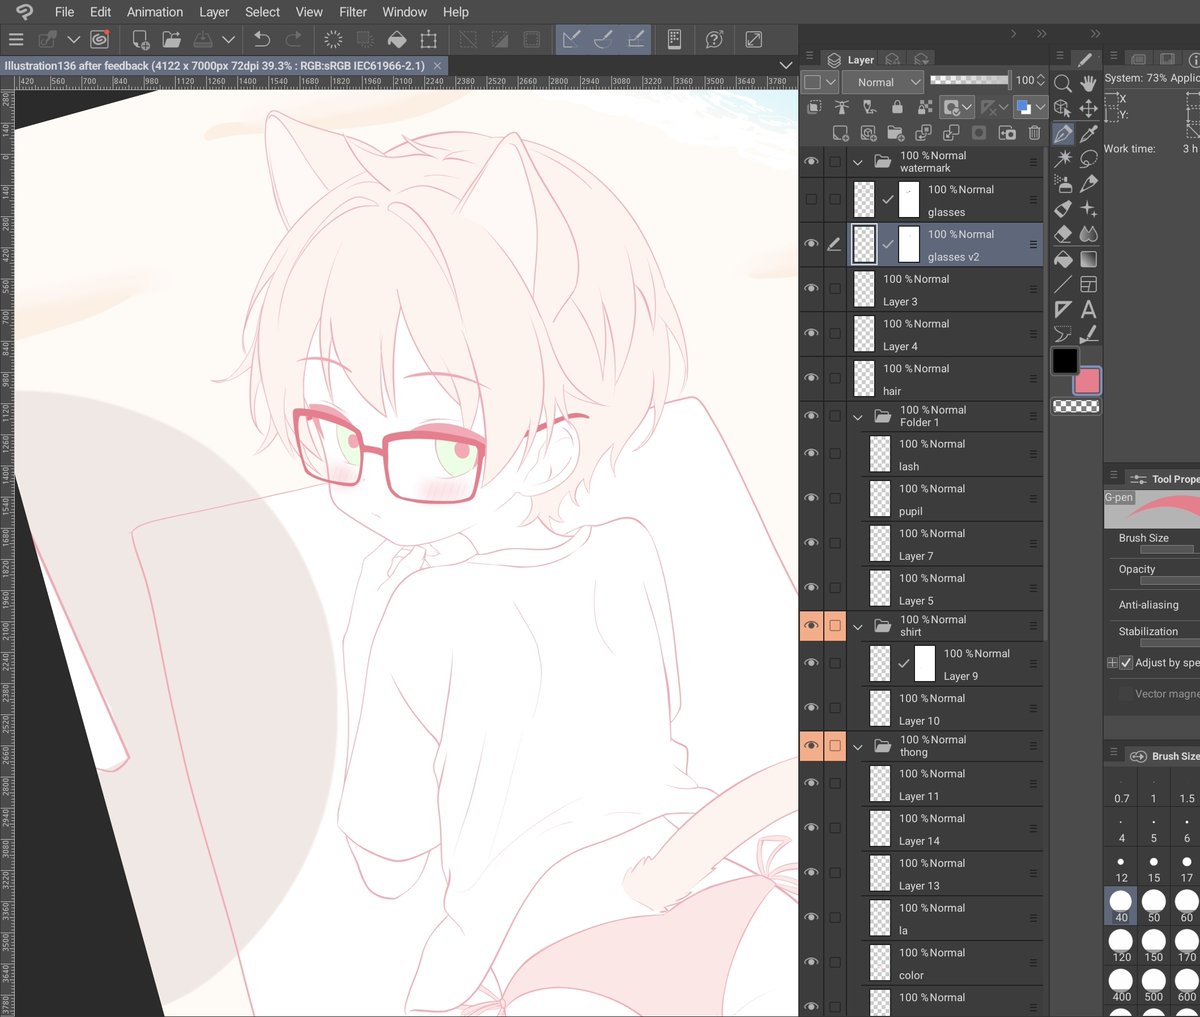Viewport: 1200px width, 1017px height.
Task: Select the Eyedropper tool
Action: 1088,133
